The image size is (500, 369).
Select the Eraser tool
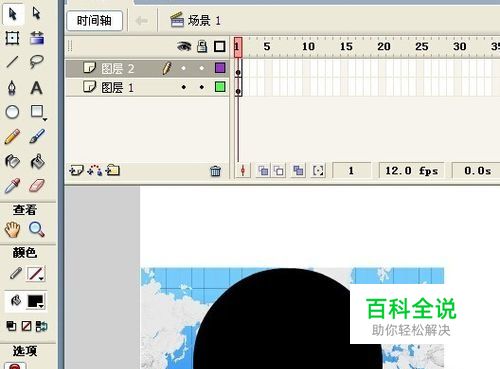point(37,186)
